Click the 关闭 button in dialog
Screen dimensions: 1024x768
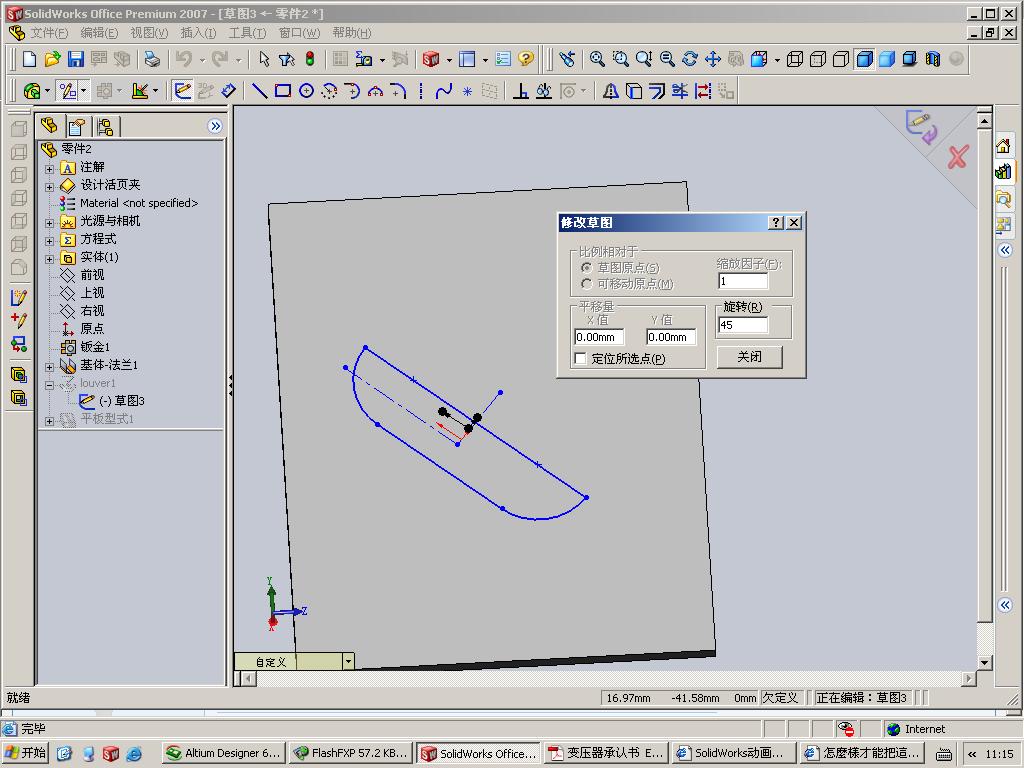tap(749, 357)
